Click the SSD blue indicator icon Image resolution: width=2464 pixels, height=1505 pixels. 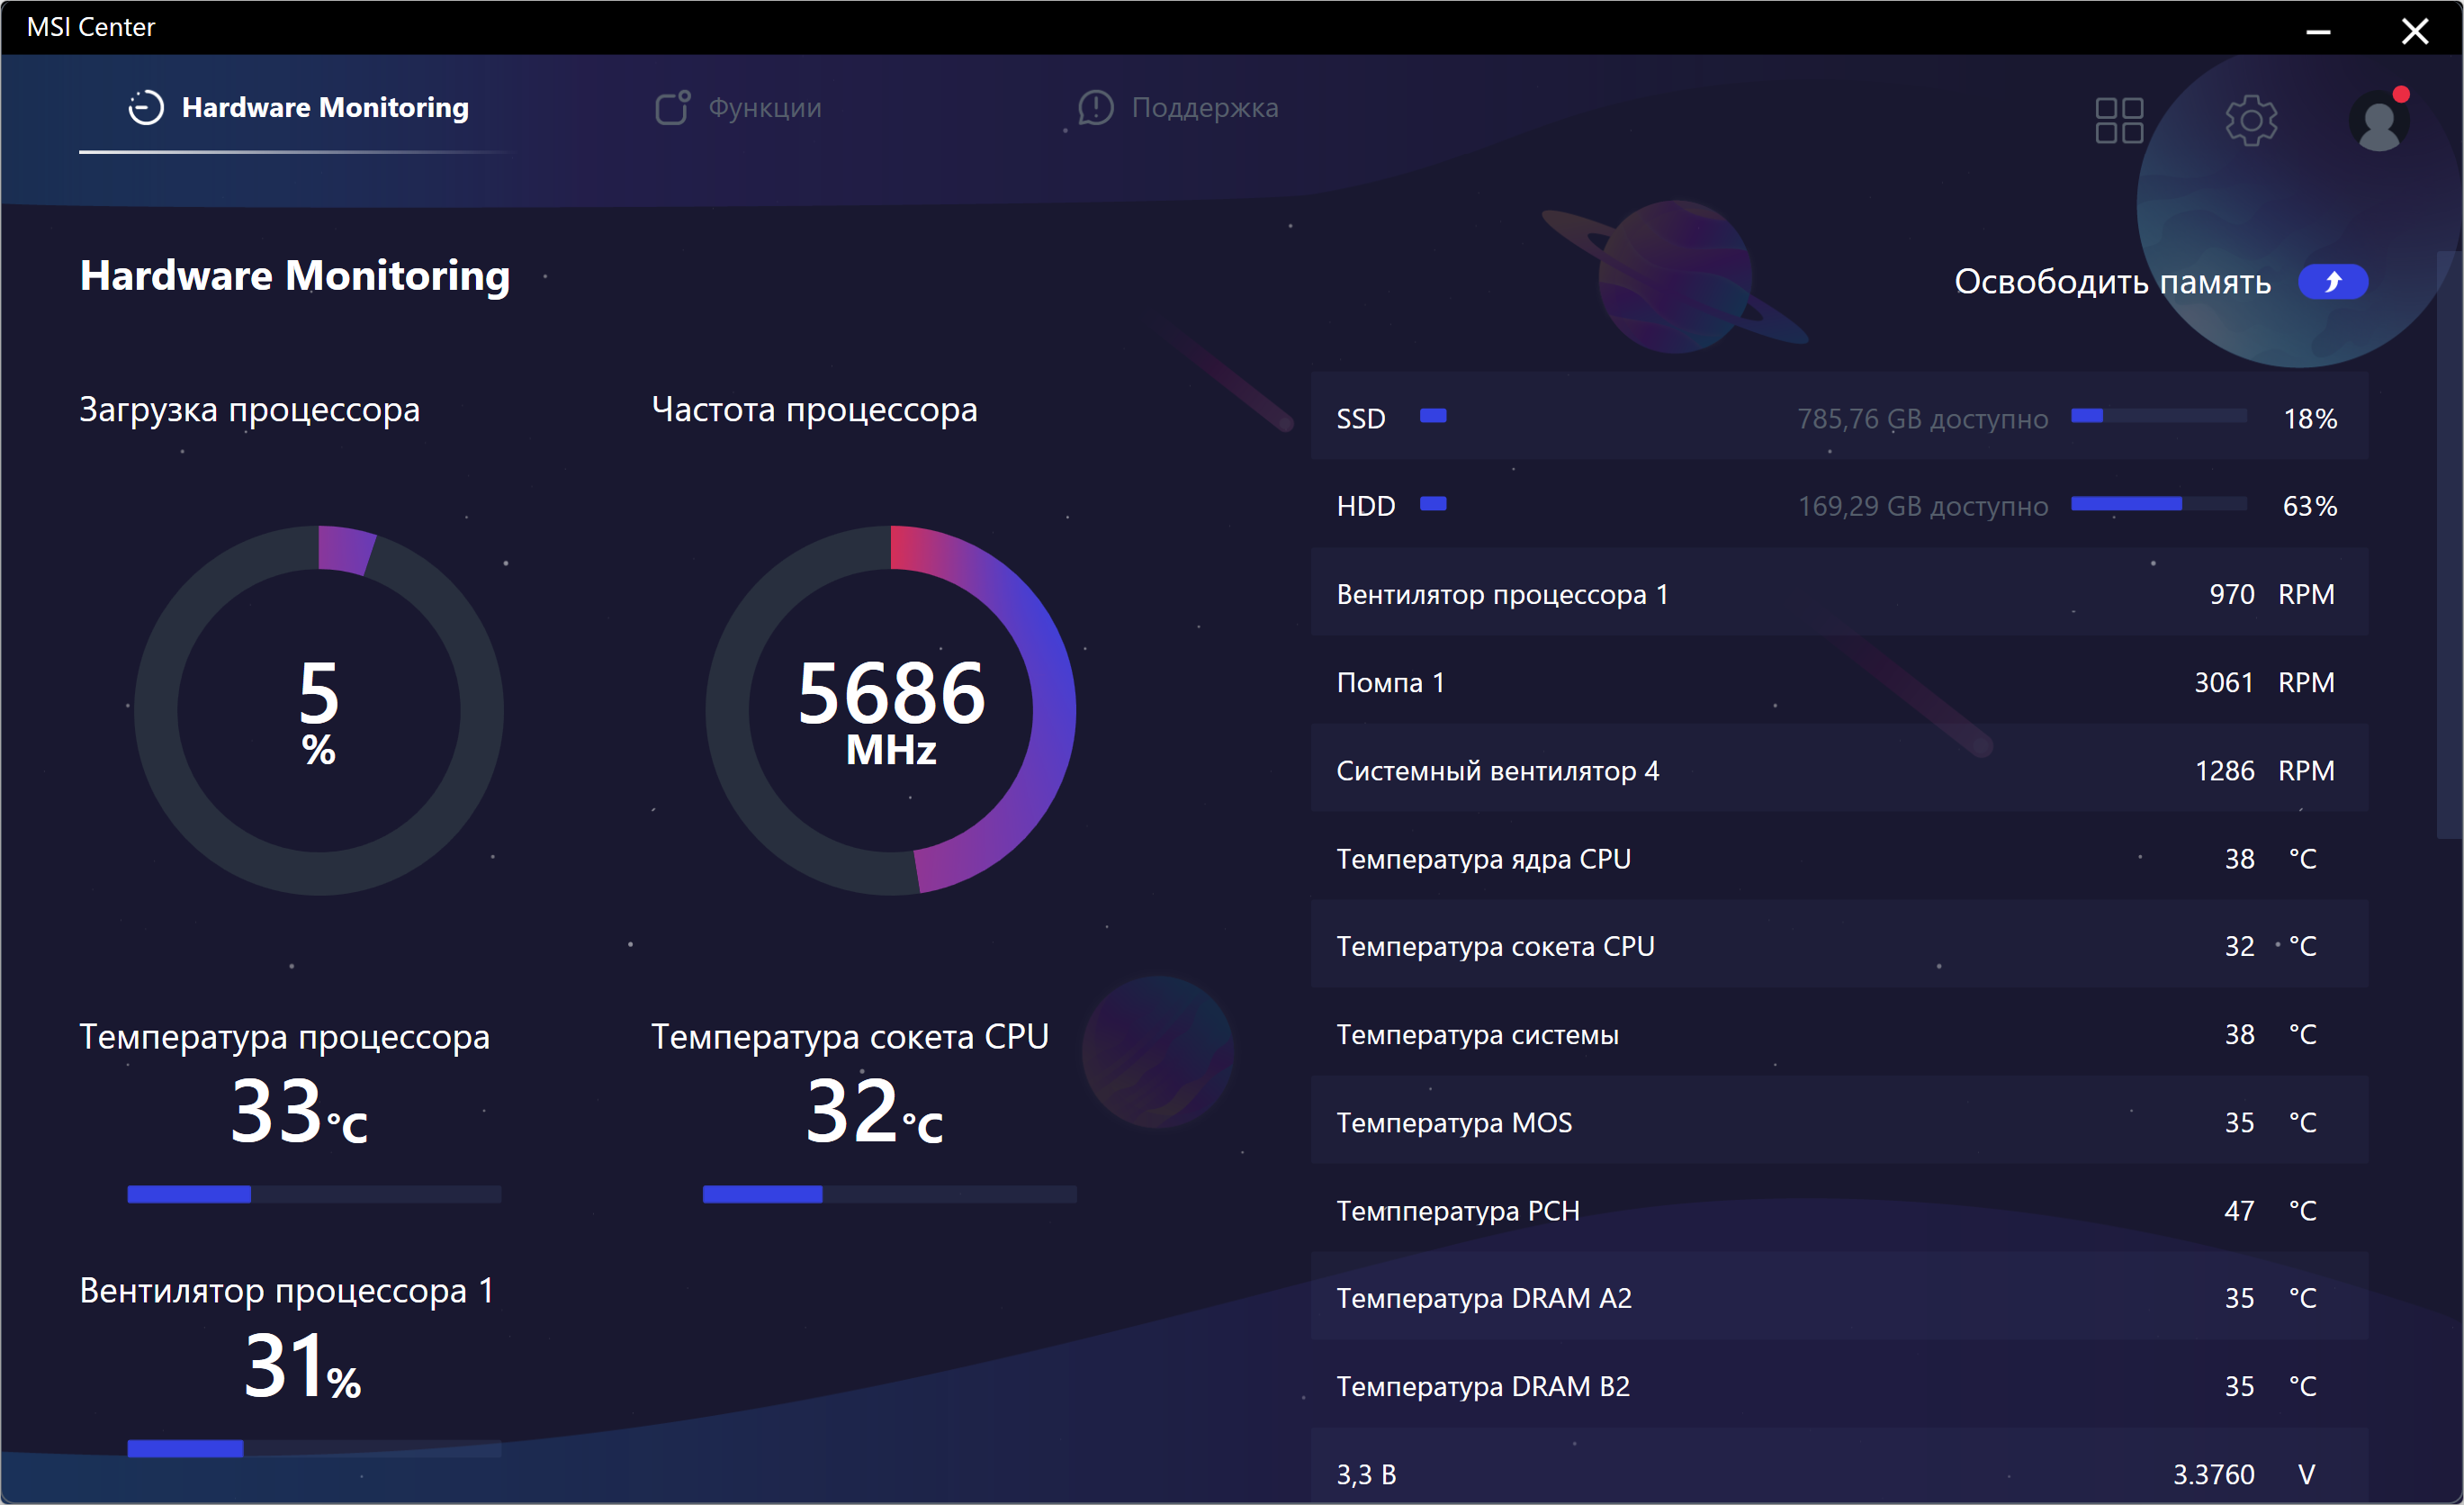point(1432,416)
